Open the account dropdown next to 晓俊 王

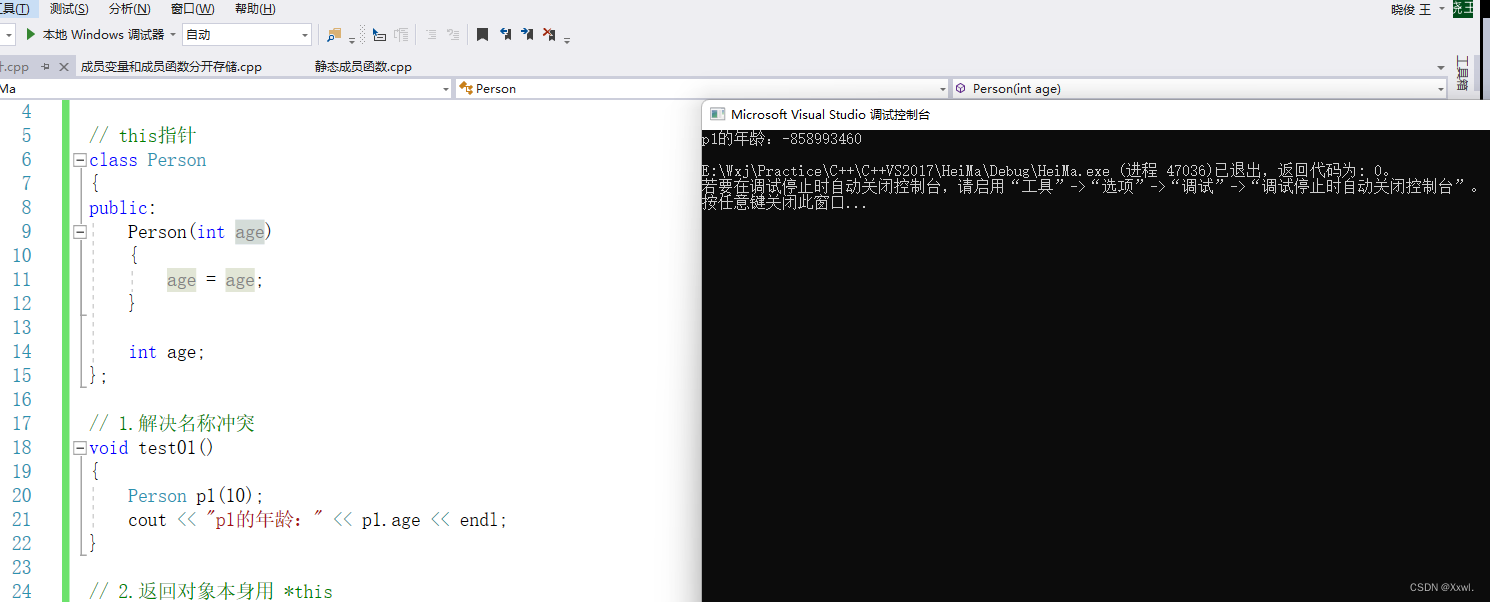click(1441, 9)
